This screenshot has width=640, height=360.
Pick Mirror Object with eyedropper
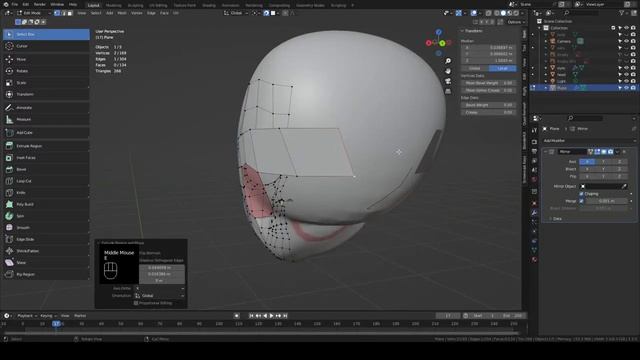pos(624,187)
